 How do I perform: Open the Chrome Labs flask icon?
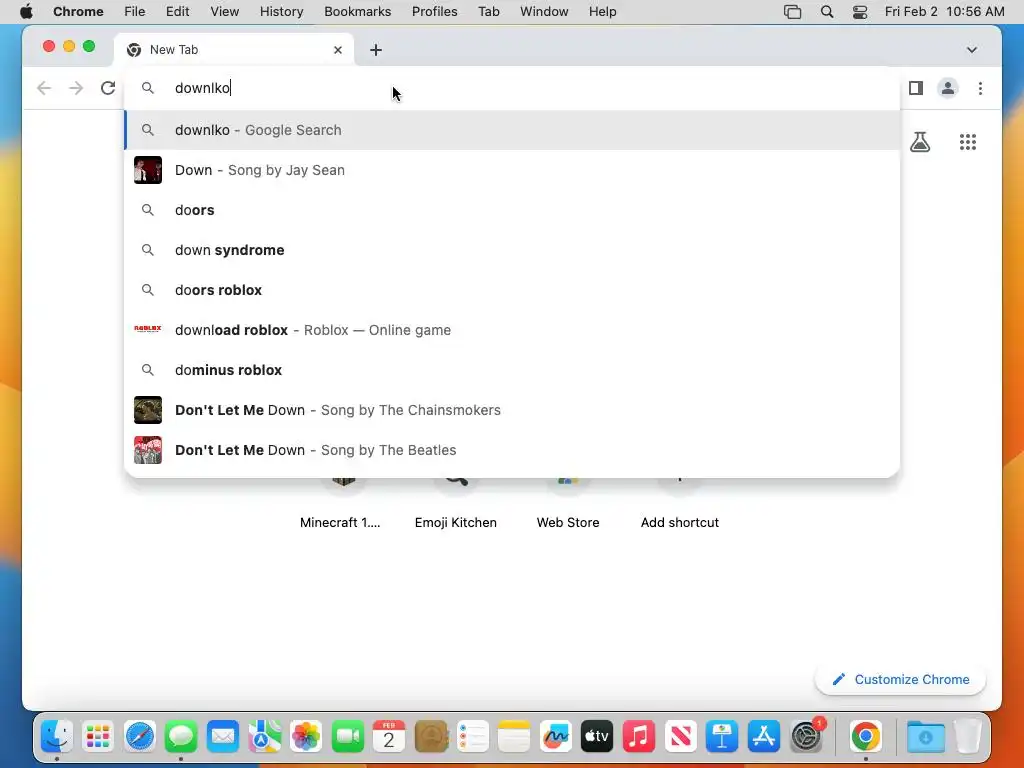tap(920, 142)
